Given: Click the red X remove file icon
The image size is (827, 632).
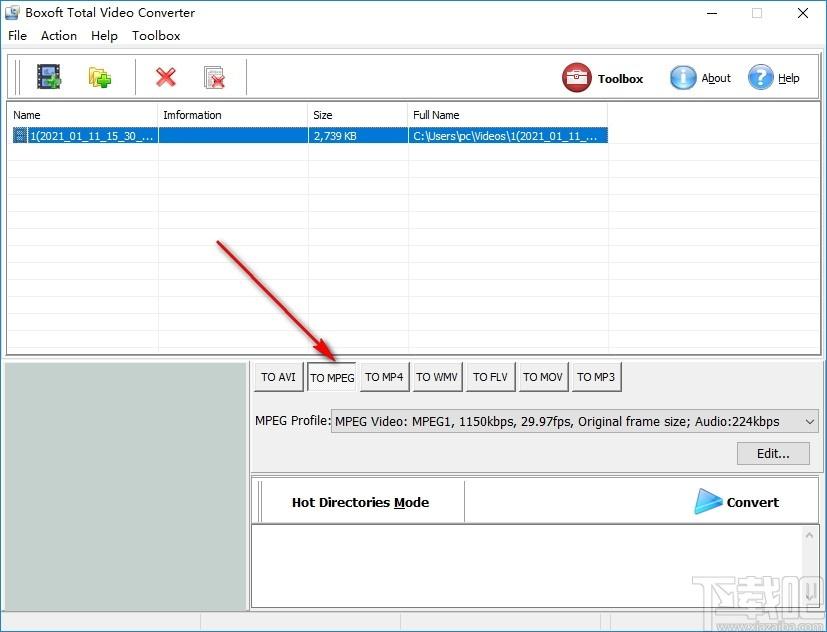Looking at the screenshot, I should (x=166, y=77).
